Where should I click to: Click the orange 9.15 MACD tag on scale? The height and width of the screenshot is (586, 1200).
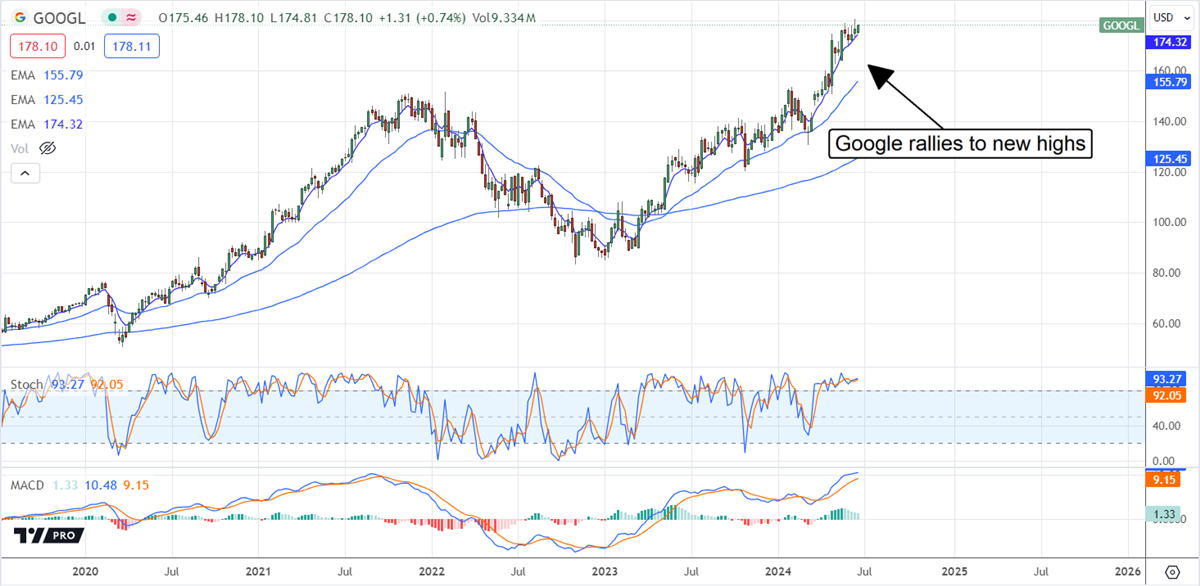click(1165, 480)
